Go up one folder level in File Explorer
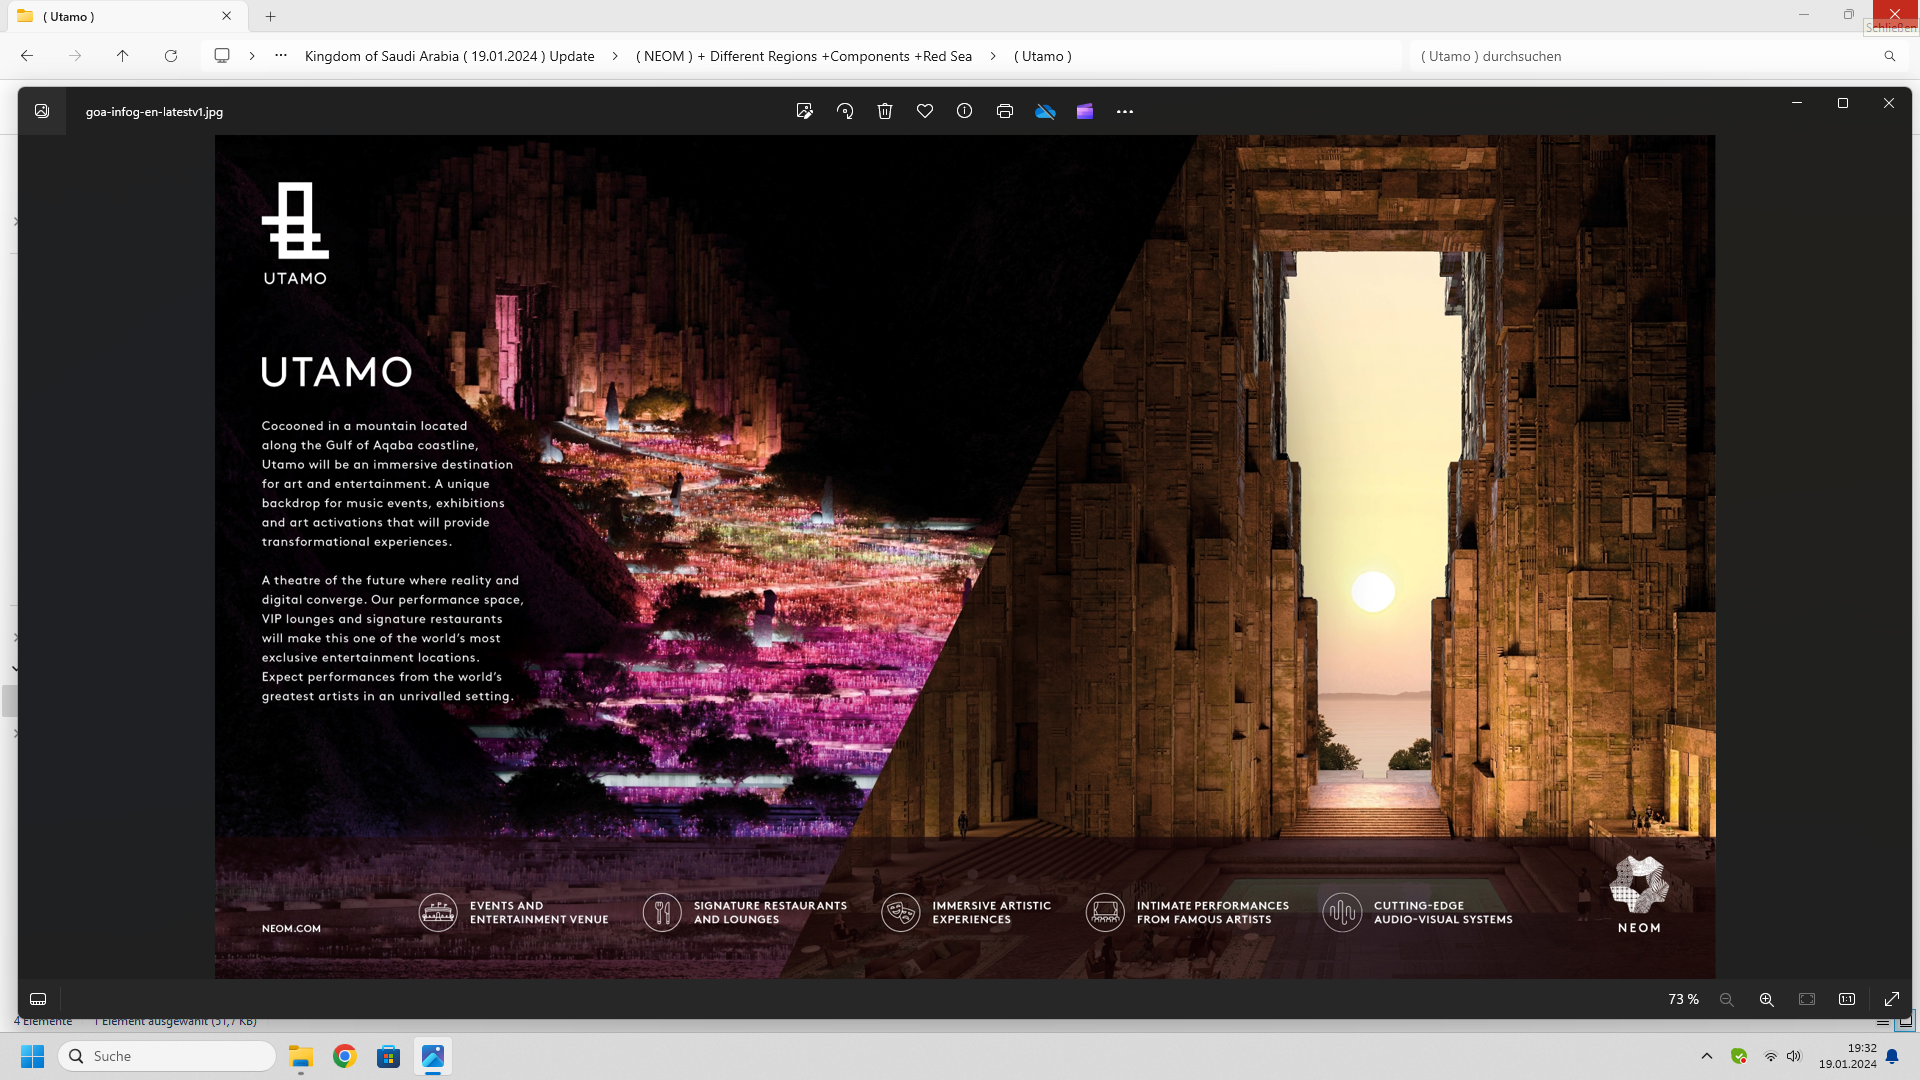 click(122, 56)
